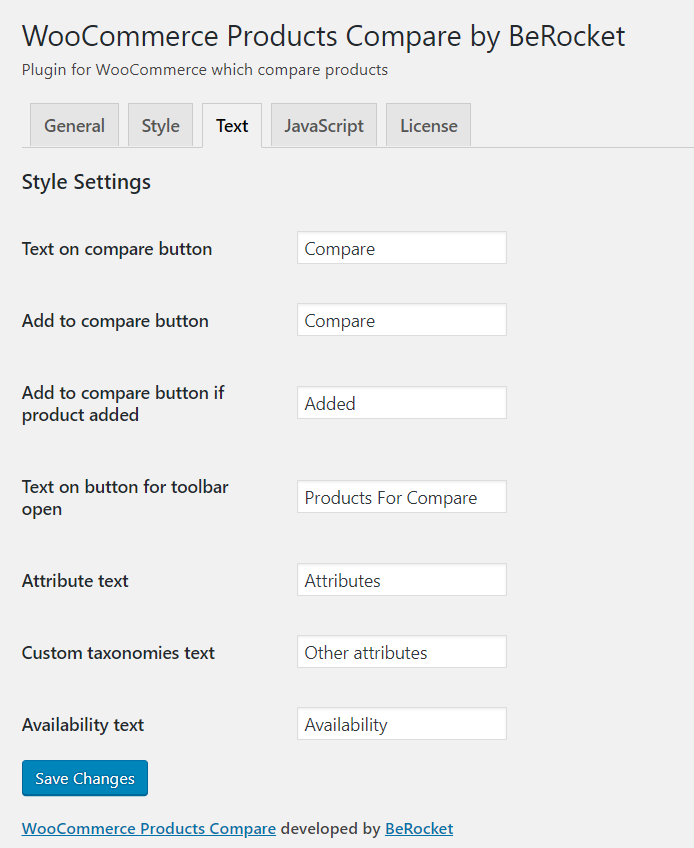Focus the Custom taxonomies text field
The image size is (694, 848).
pos(402,652)
